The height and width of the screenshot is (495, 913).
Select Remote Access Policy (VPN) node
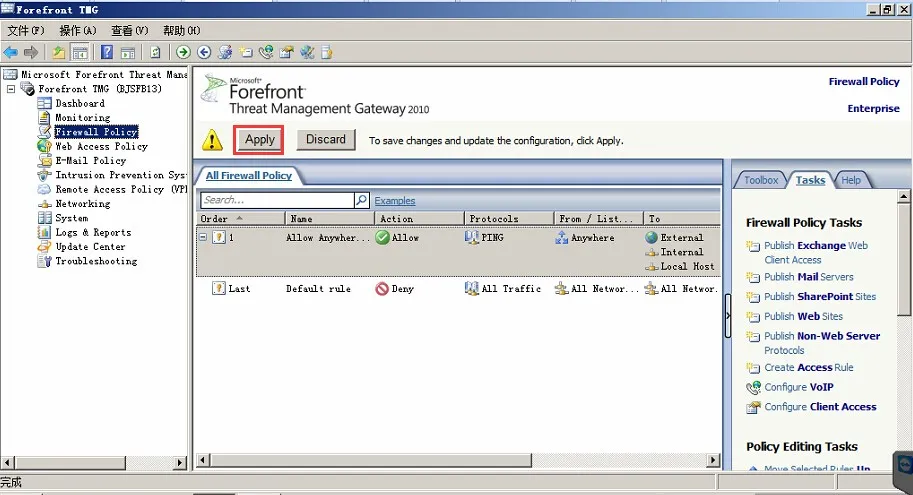pos(121,189)
